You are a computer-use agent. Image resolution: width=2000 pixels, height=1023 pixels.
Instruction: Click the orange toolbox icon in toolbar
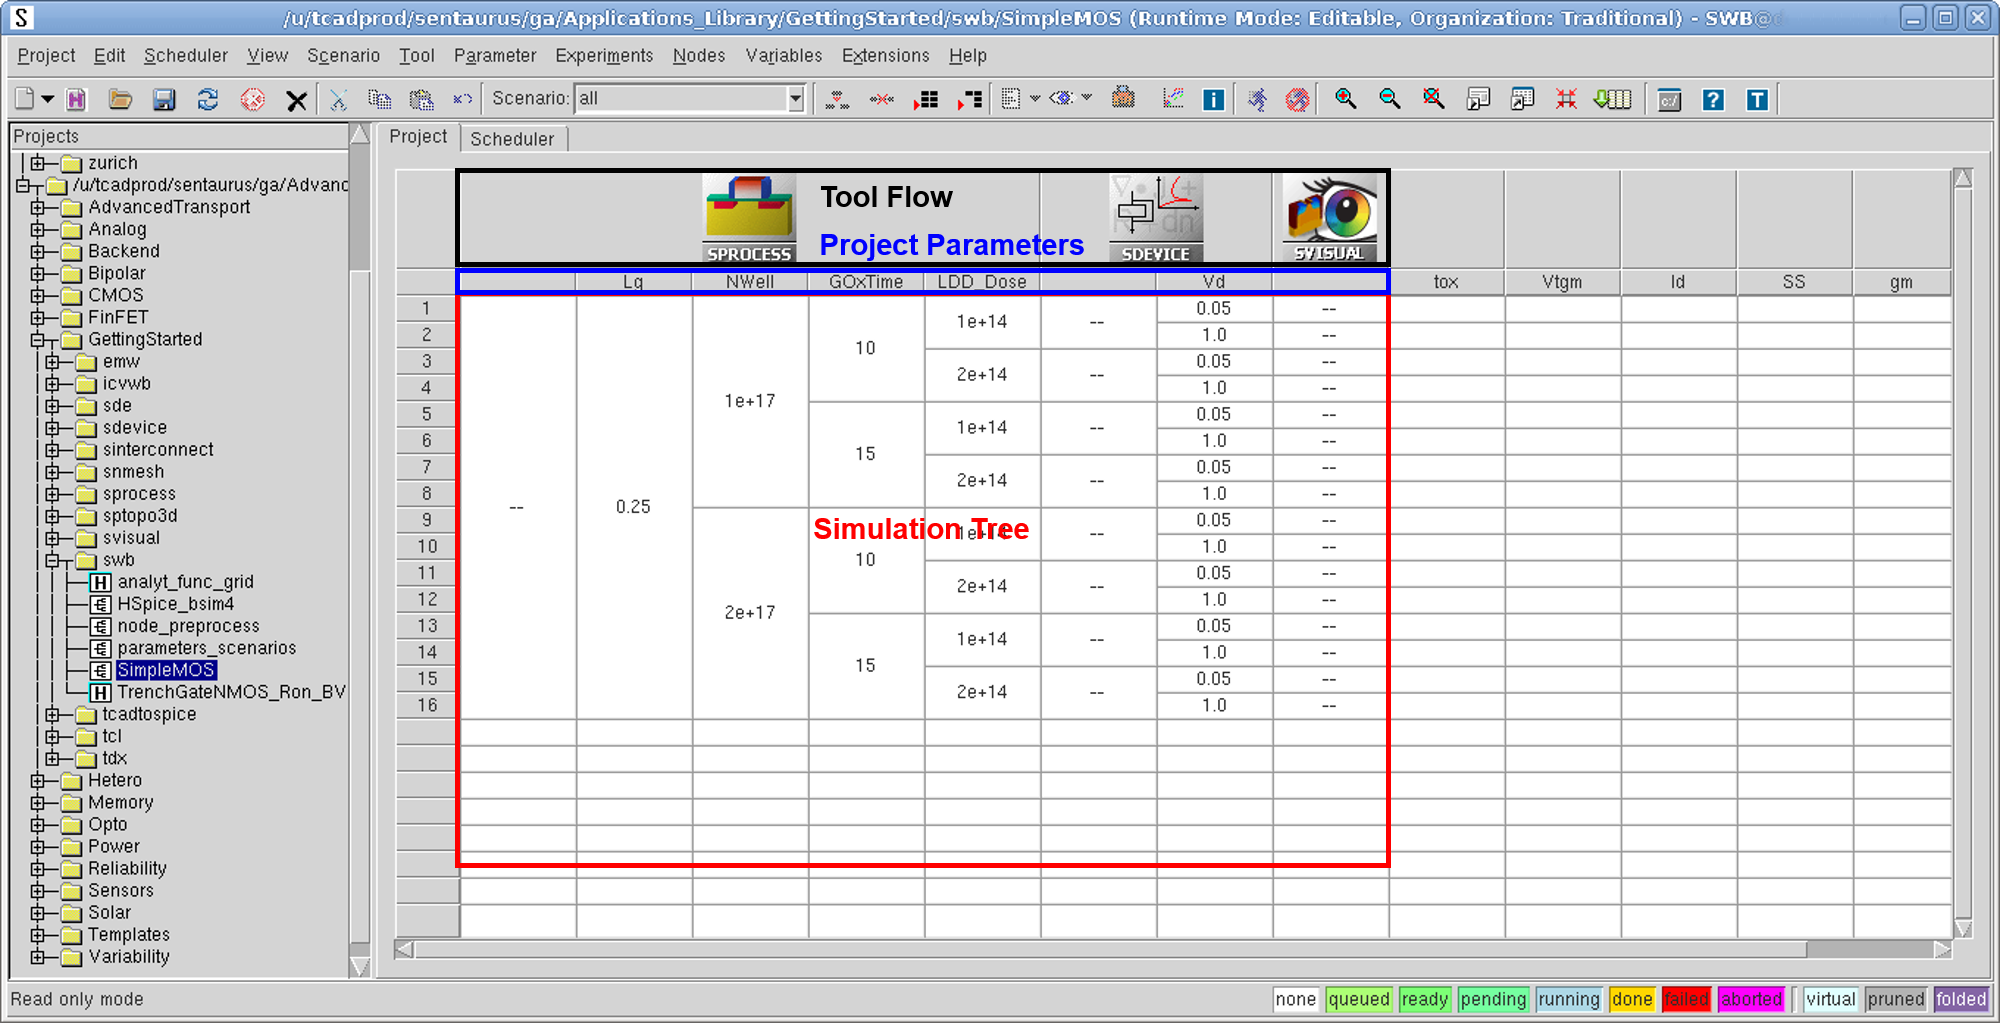click(x=1124, y=98)
